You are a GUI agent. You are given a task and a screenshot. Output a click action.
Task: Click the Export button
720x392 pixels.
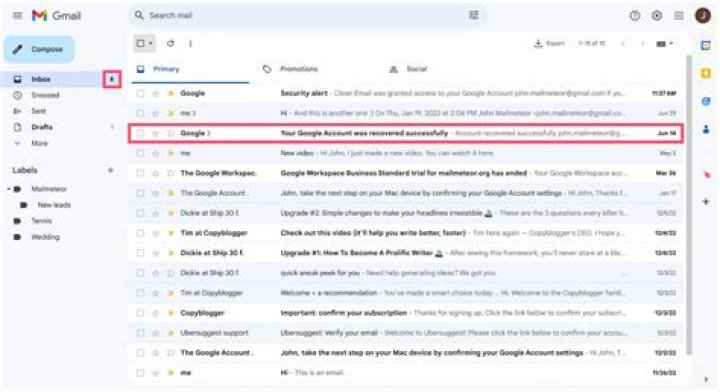549,44
